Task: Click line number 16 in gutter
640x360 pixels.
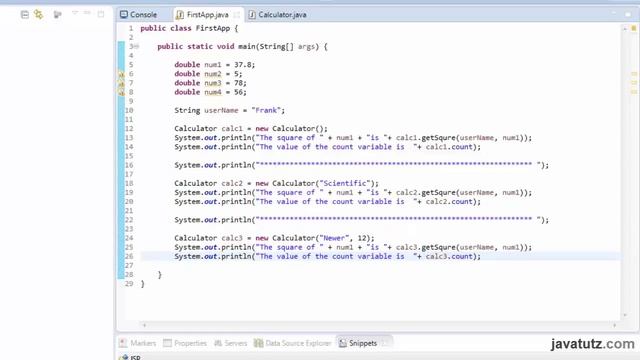Action: click(x=129, y=165)
